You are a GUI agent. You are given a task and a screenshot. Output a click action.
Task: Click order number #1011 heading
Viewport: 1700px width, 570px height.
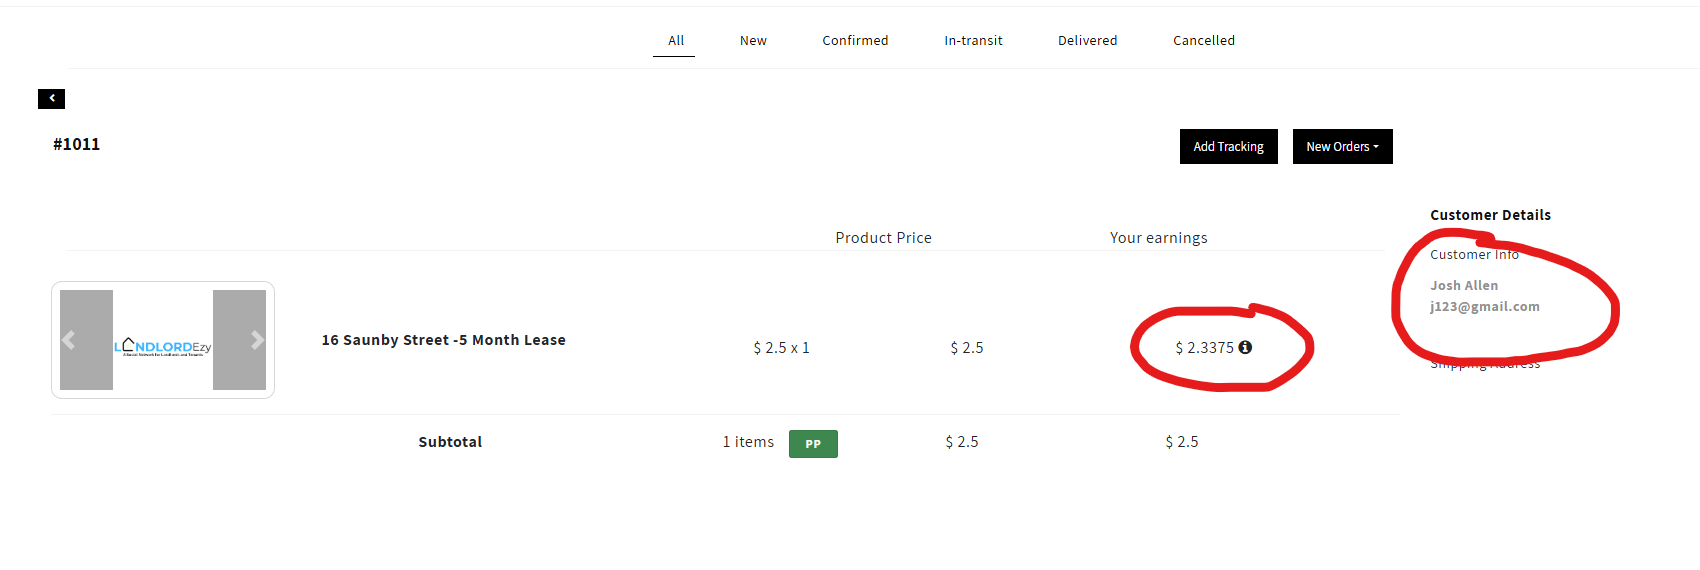(76, 144)
